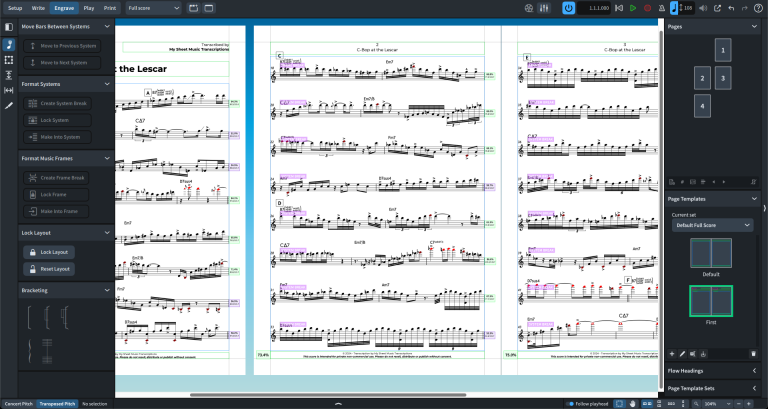The image size is (768, 409).
Task: Enable Transposed Pitch in status bar
Action: [x=58, y=404]
